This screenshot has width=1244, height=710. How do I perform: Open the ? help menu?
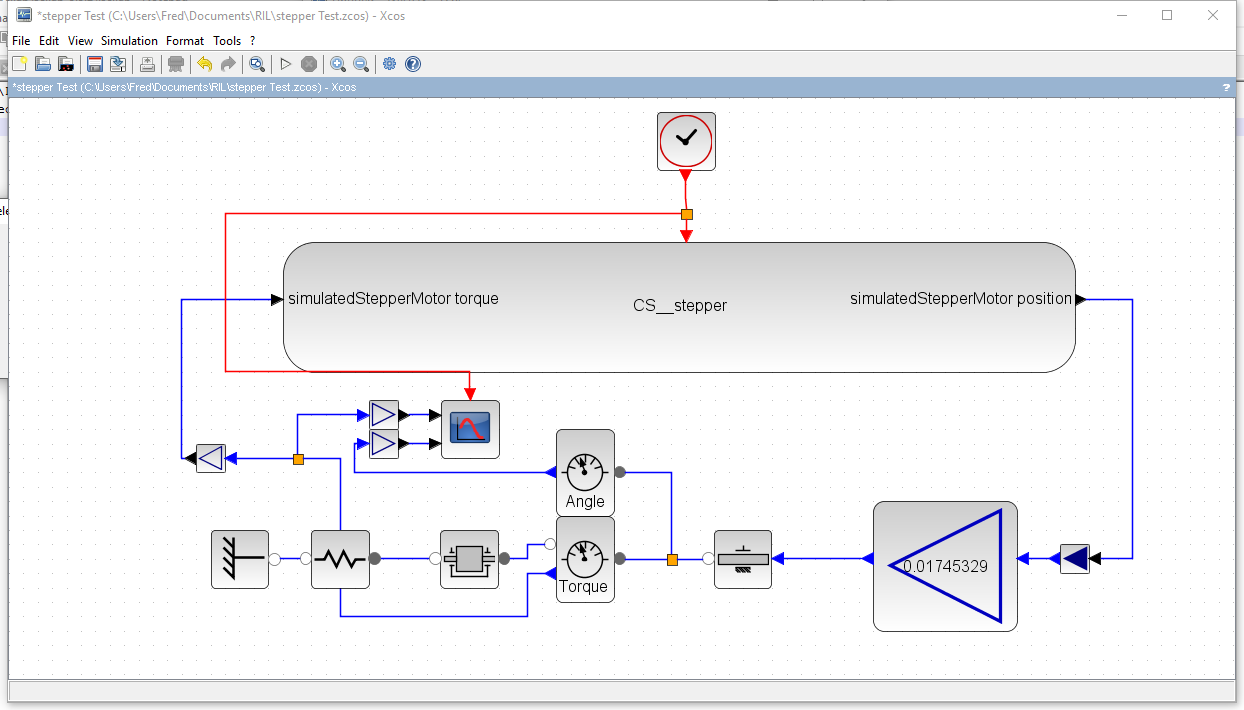tap(253, 41)
